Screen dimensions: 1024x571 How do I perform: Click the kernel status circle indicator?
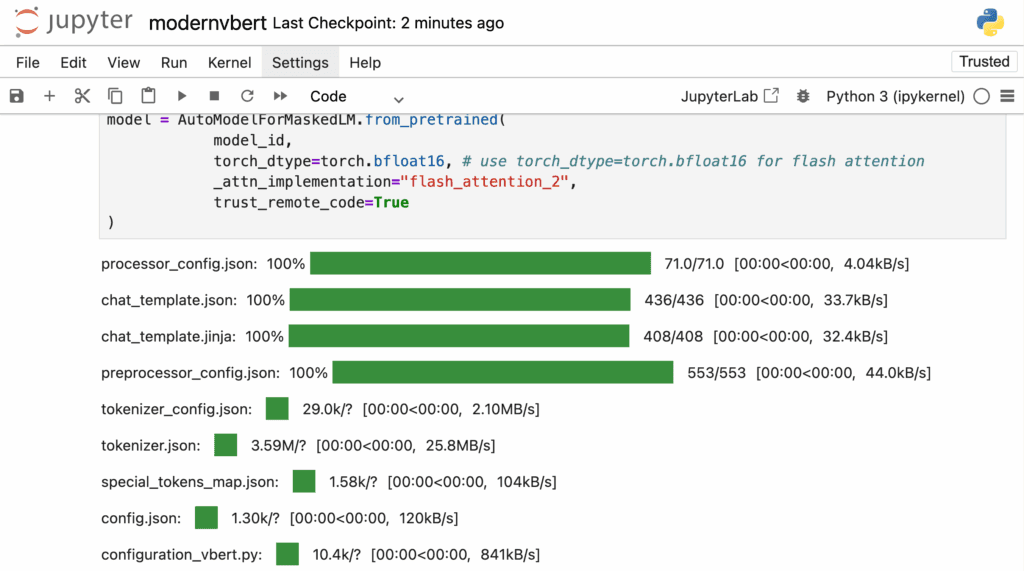(x=981, y=97)
